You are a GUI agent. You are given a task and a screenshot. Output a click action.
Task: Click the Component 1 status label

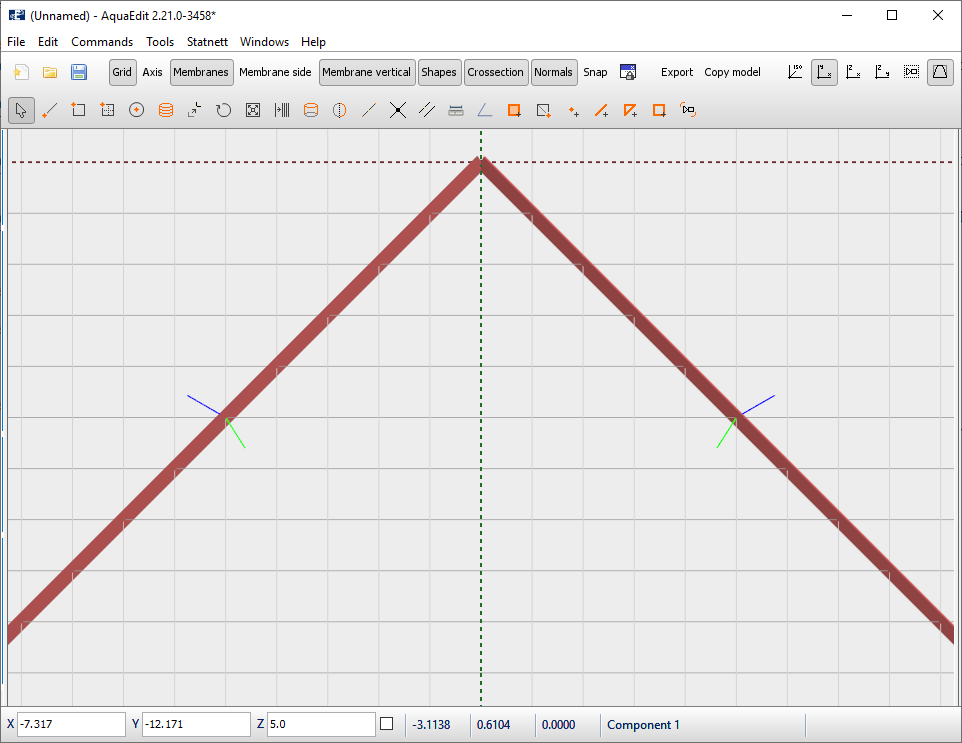644,725
